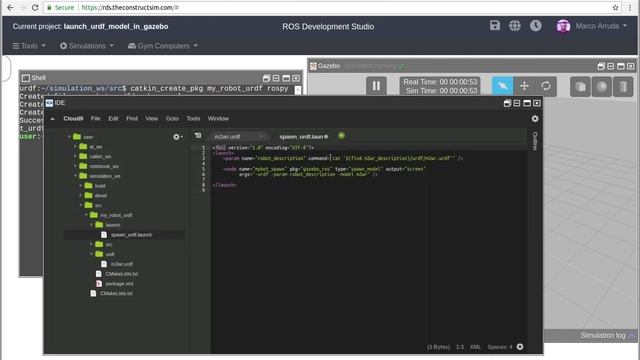The width and height of the screenshot is (640, 360).
Task: Insert a cylinder shape in Gazebo
Action: (623, 87)
